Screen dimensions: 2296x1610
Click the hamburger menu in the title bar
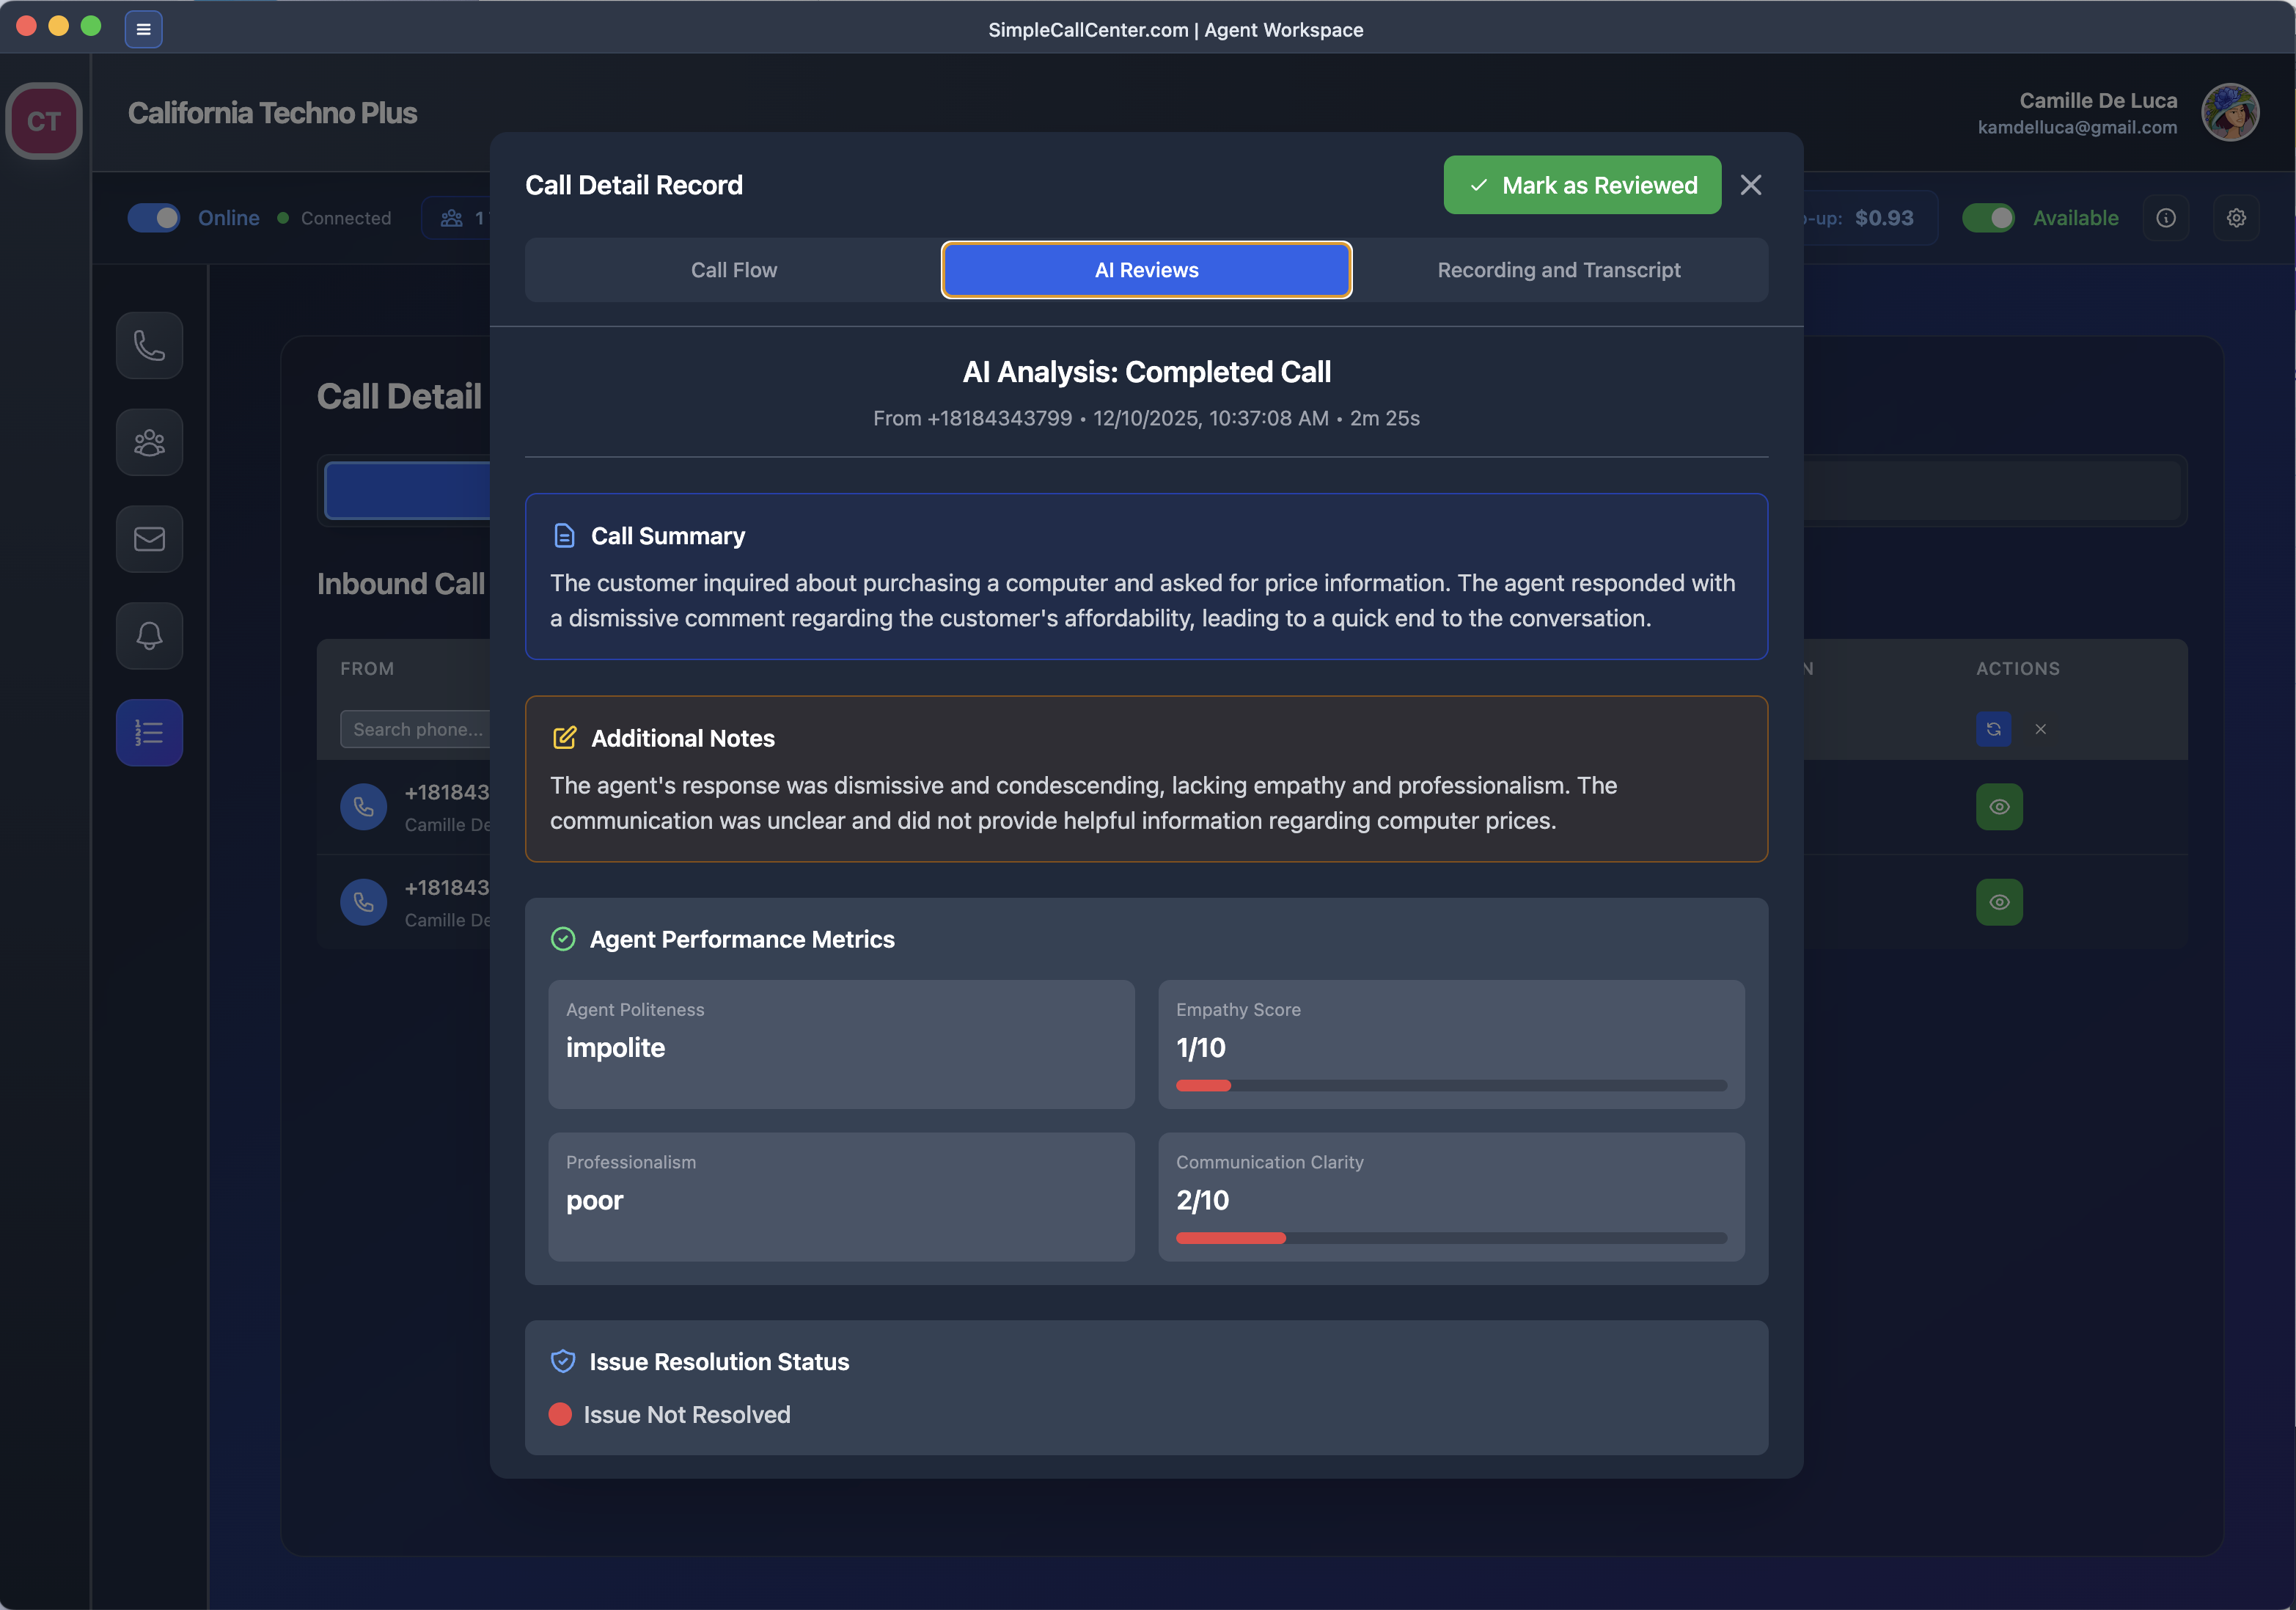click(x=143, y=29)
